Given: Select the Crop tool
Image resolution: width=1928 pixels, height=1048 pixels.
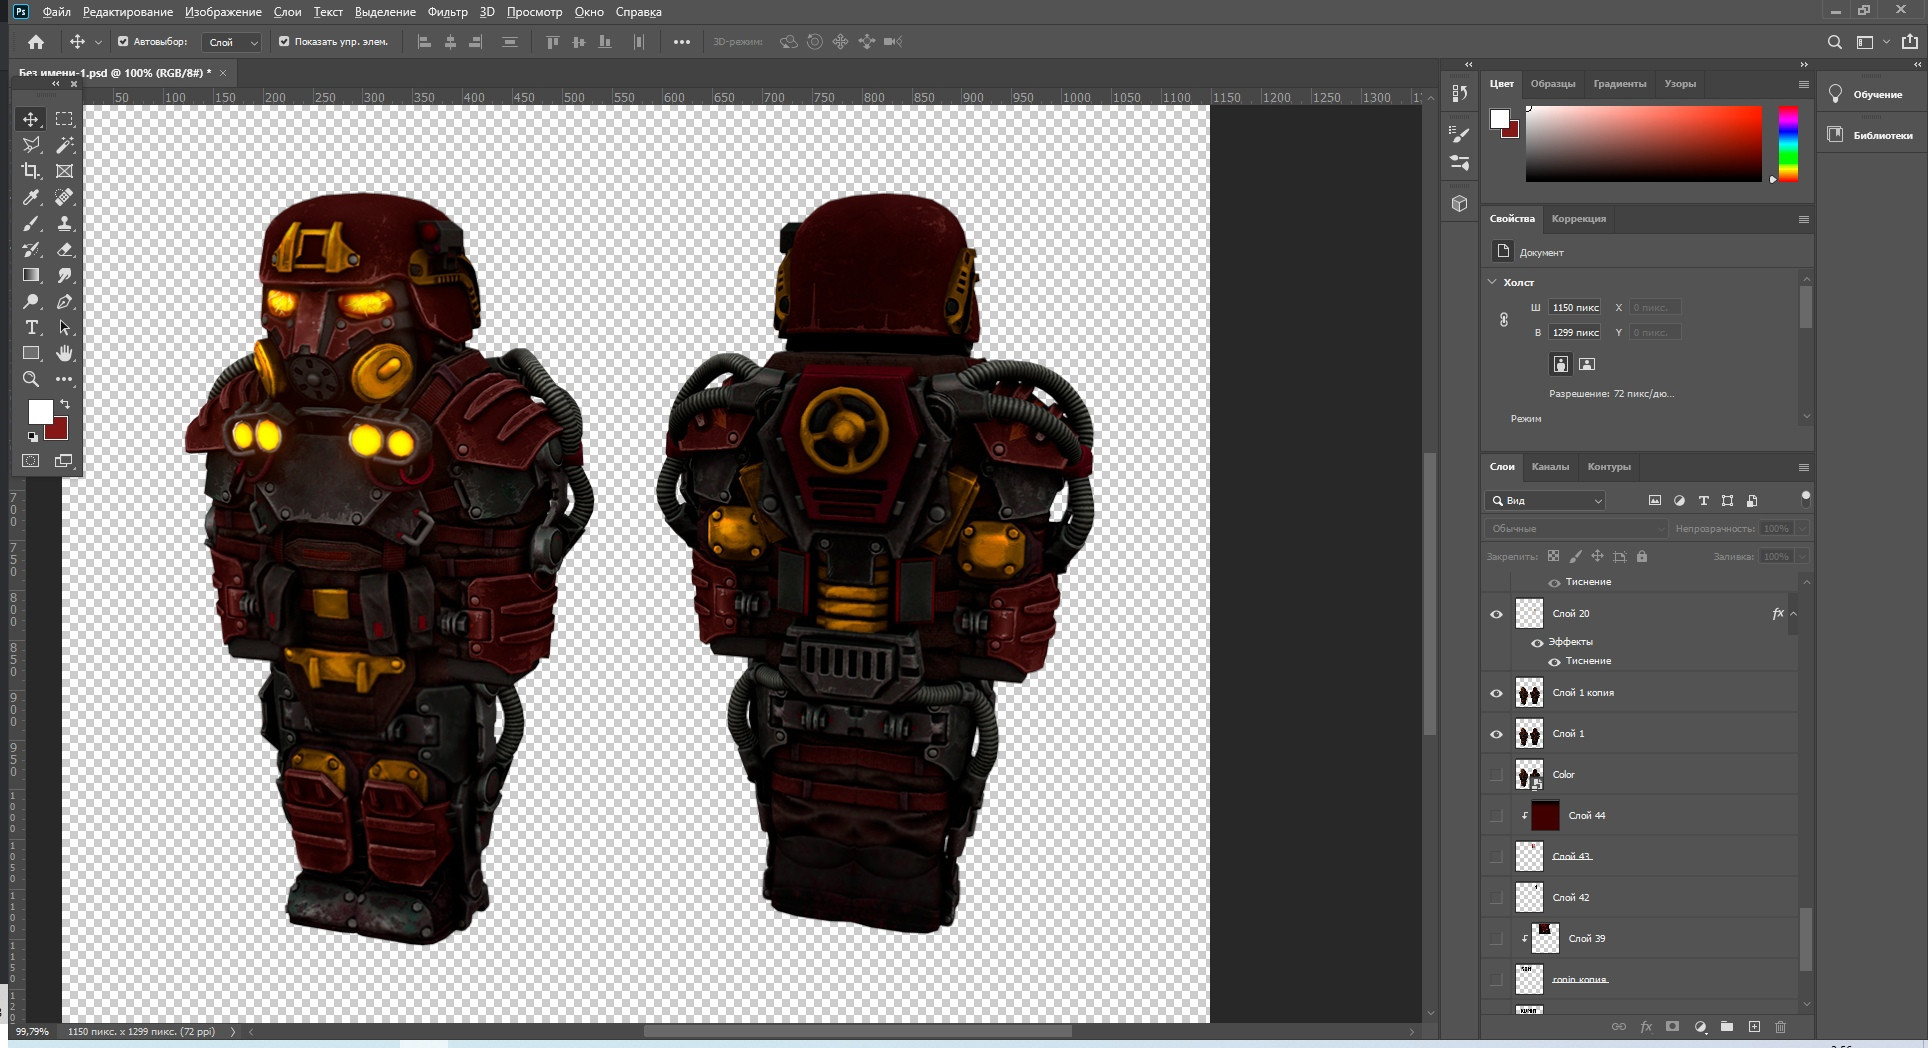Looking at the screenshot, I should pyautogui.click(x=31, y=171).
